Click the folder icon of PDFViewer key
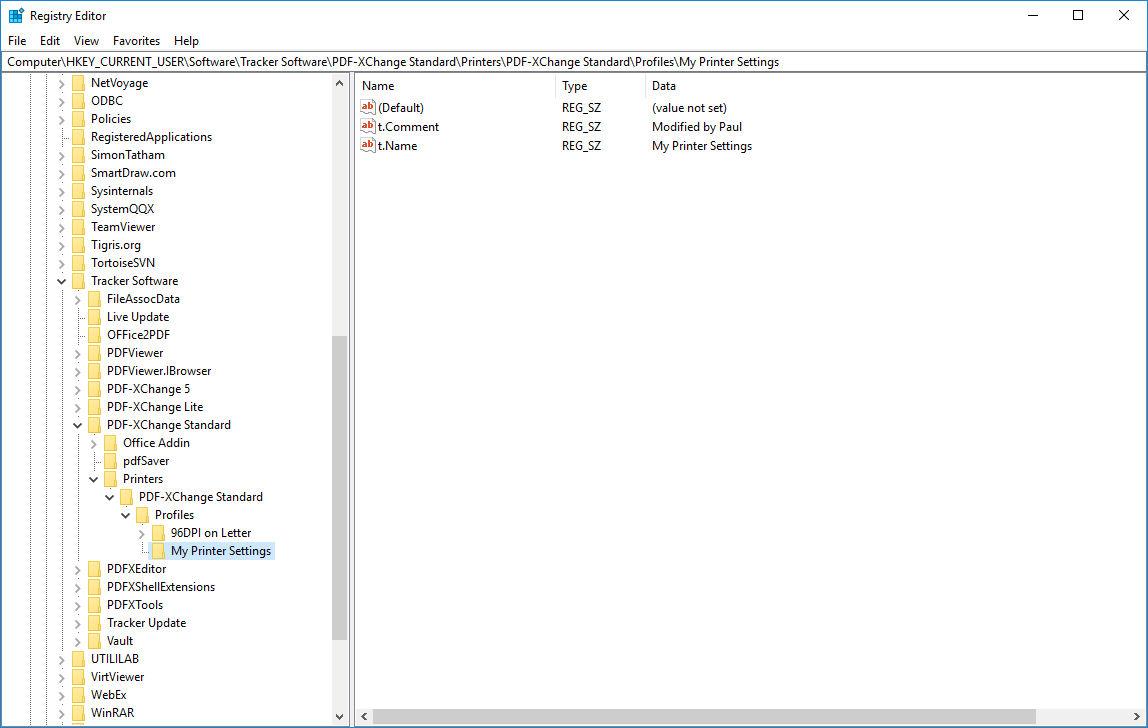 pos(94,353)
